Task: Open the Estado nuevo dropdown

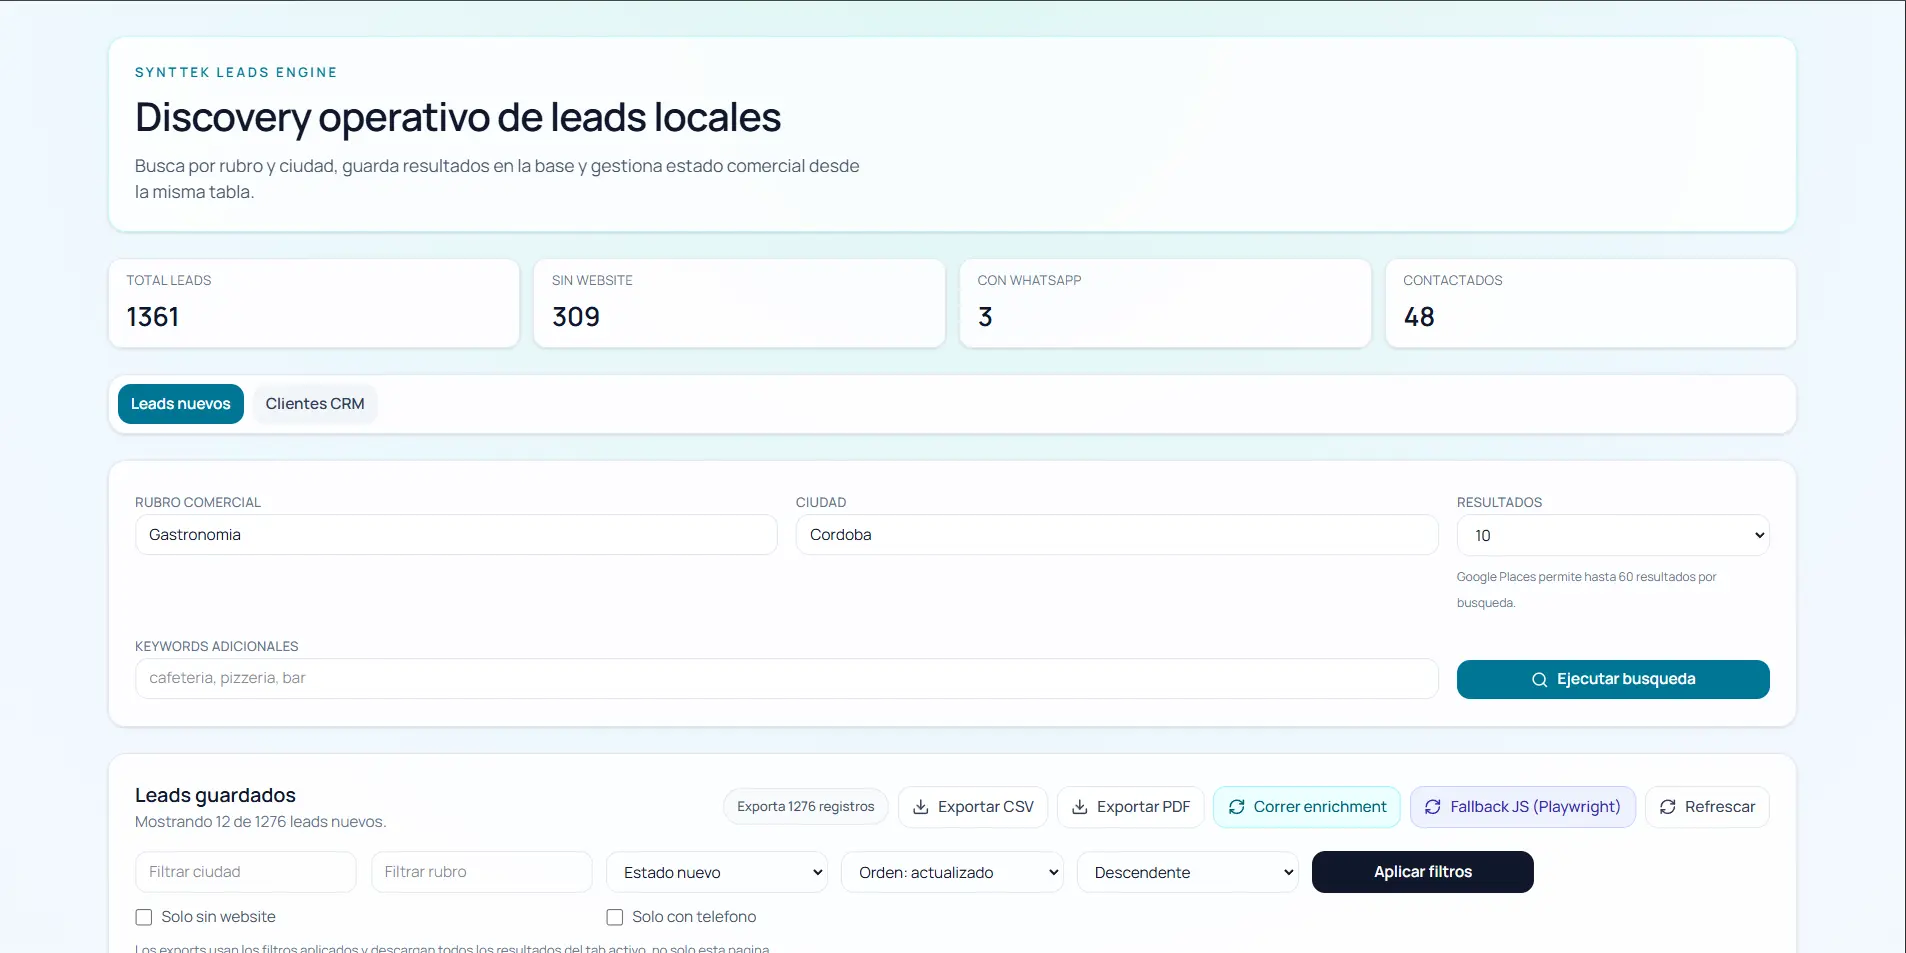Action: 717,872
